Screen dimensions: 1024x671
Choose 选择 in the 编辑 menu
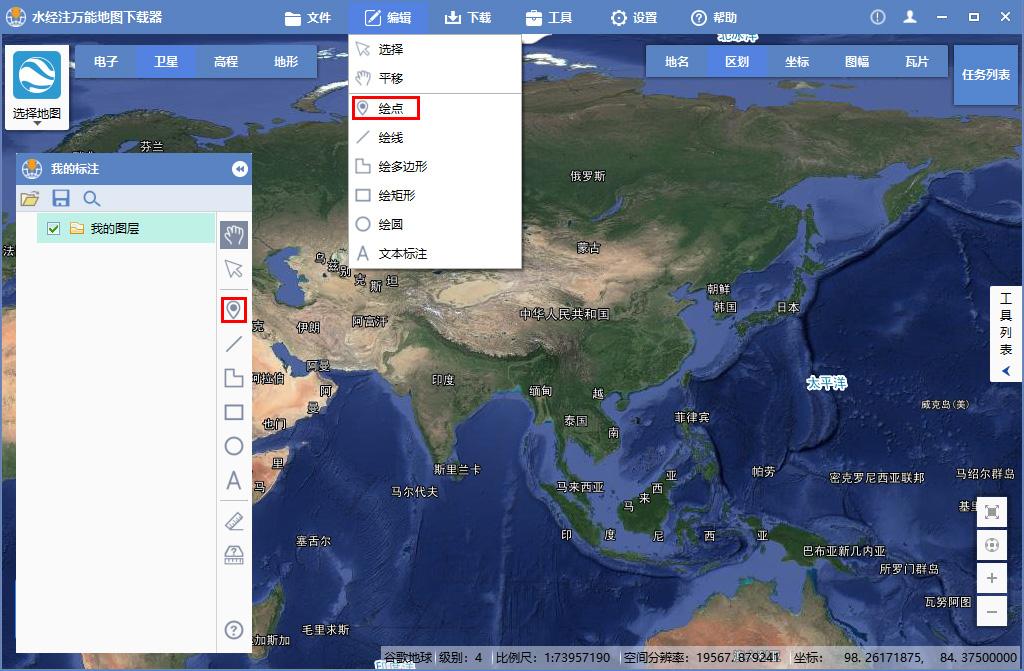pyautogui.click(x=435, y=50)
